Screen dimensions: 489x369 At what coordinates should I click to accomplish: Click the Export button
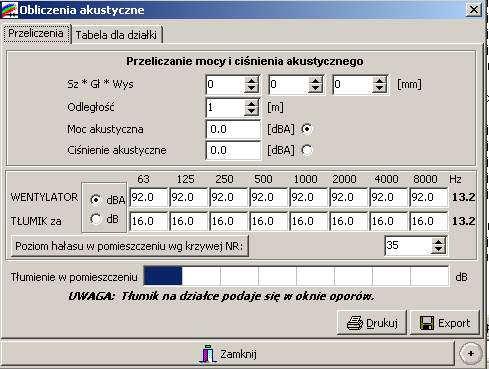pos(444,323)
